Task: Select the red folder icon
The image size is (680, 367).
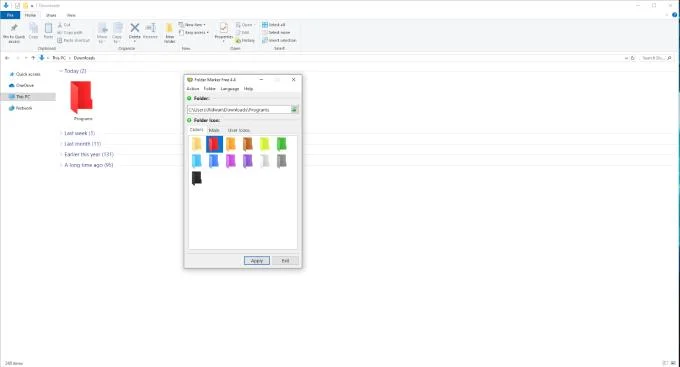Action: click(214, 144)
